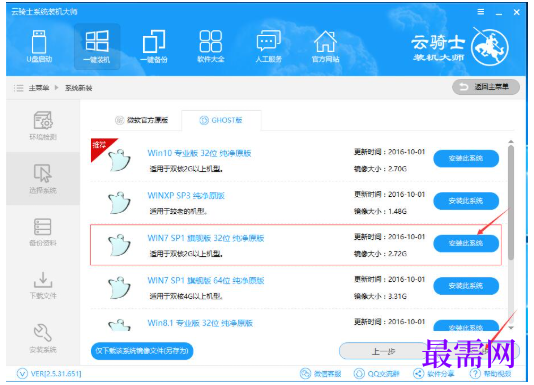Viewport: 534px width, 385px height.
Task: Click the list scroll down arrow
Action: click(x=511, y=328)
